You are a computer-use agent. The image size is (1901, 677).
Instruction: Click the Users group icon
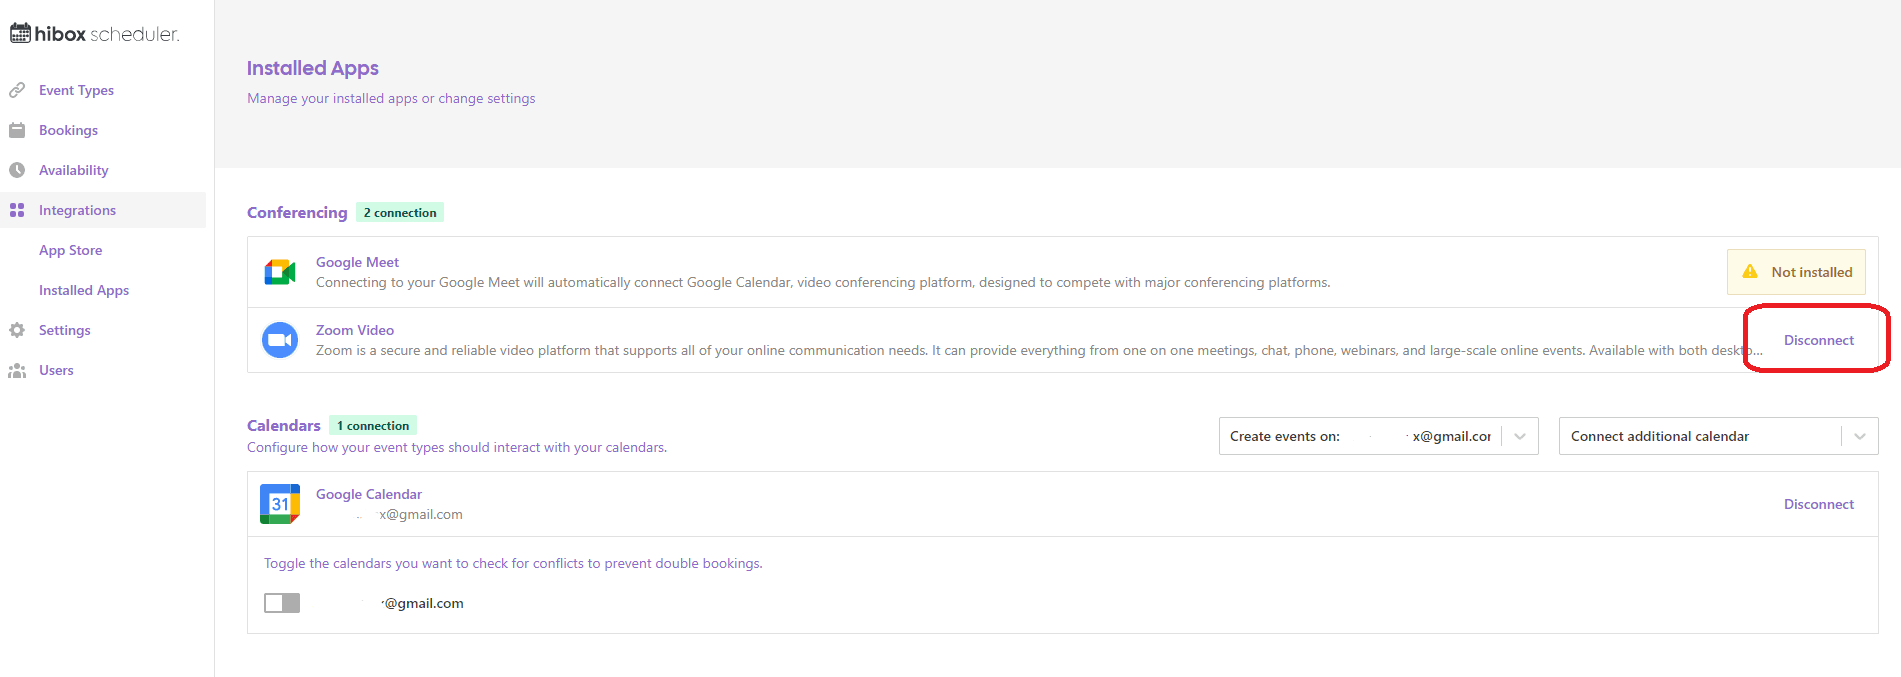[17, 370]
